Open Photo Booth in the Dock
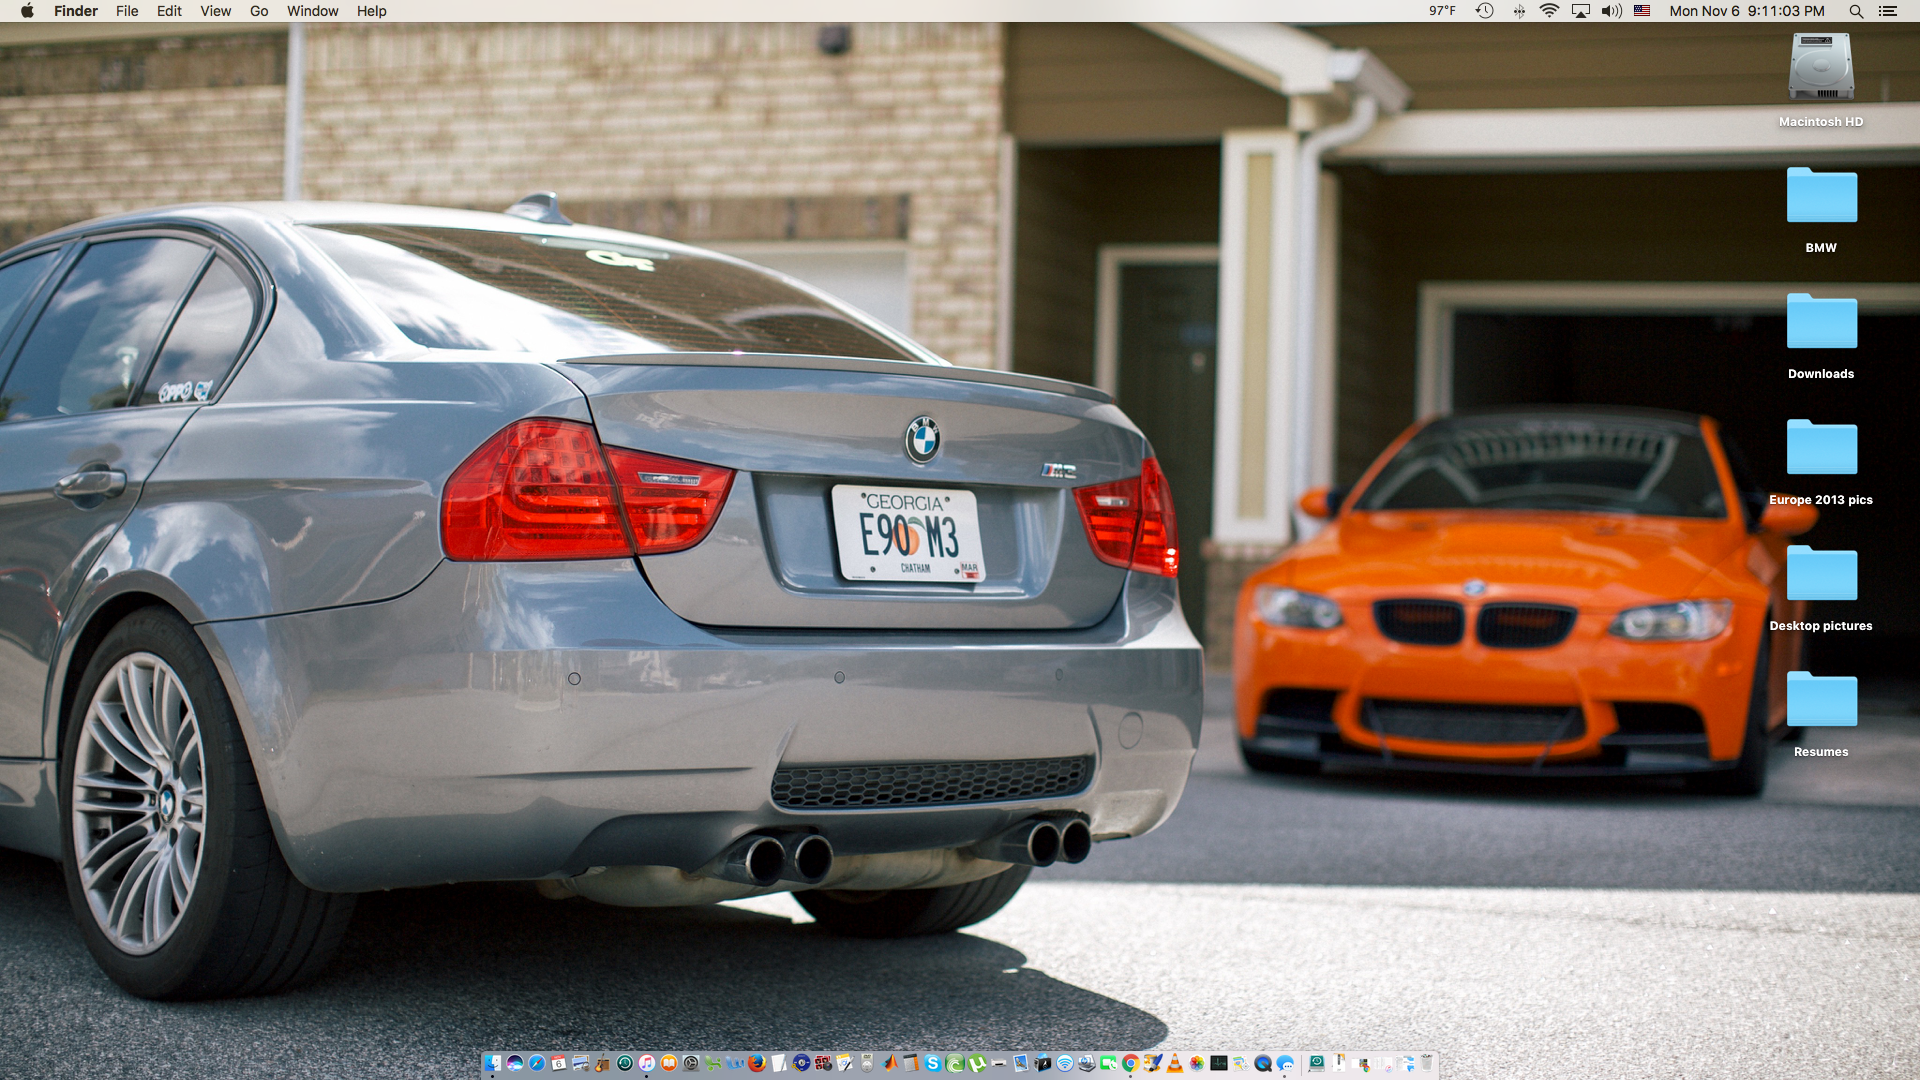Viewport: 1920px width, 1080px height. 823,1063
